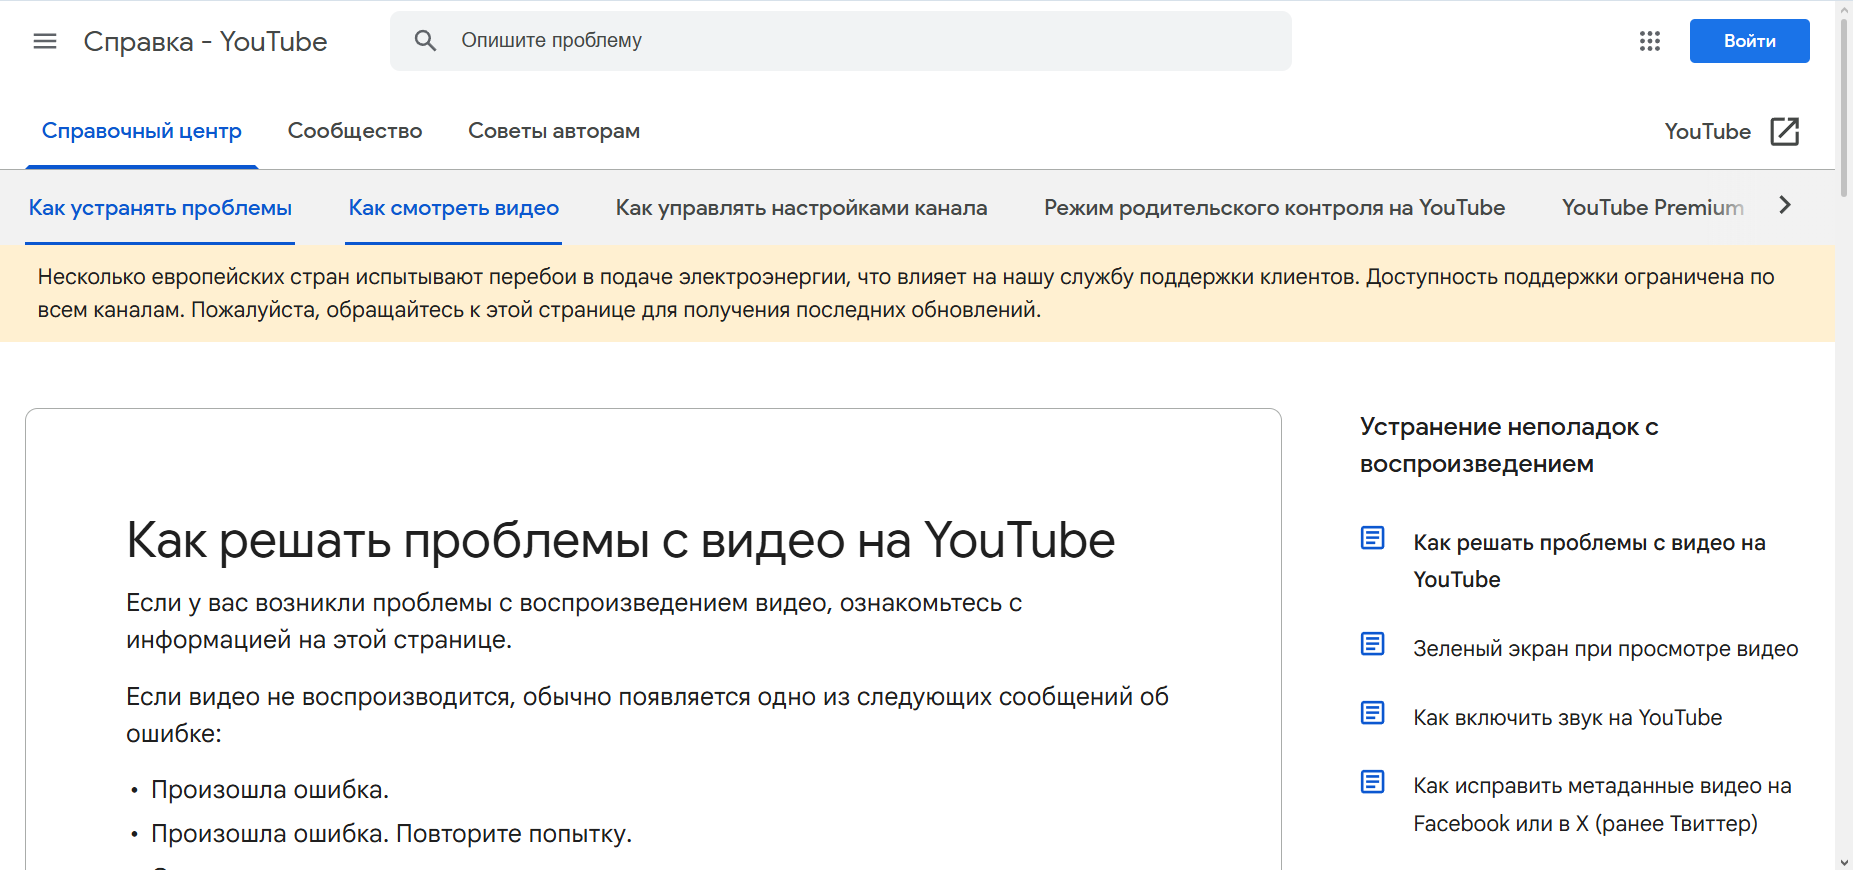Click the search magnifier icon
Viewport: 1853px width, 870px height.
click(426, 41)
